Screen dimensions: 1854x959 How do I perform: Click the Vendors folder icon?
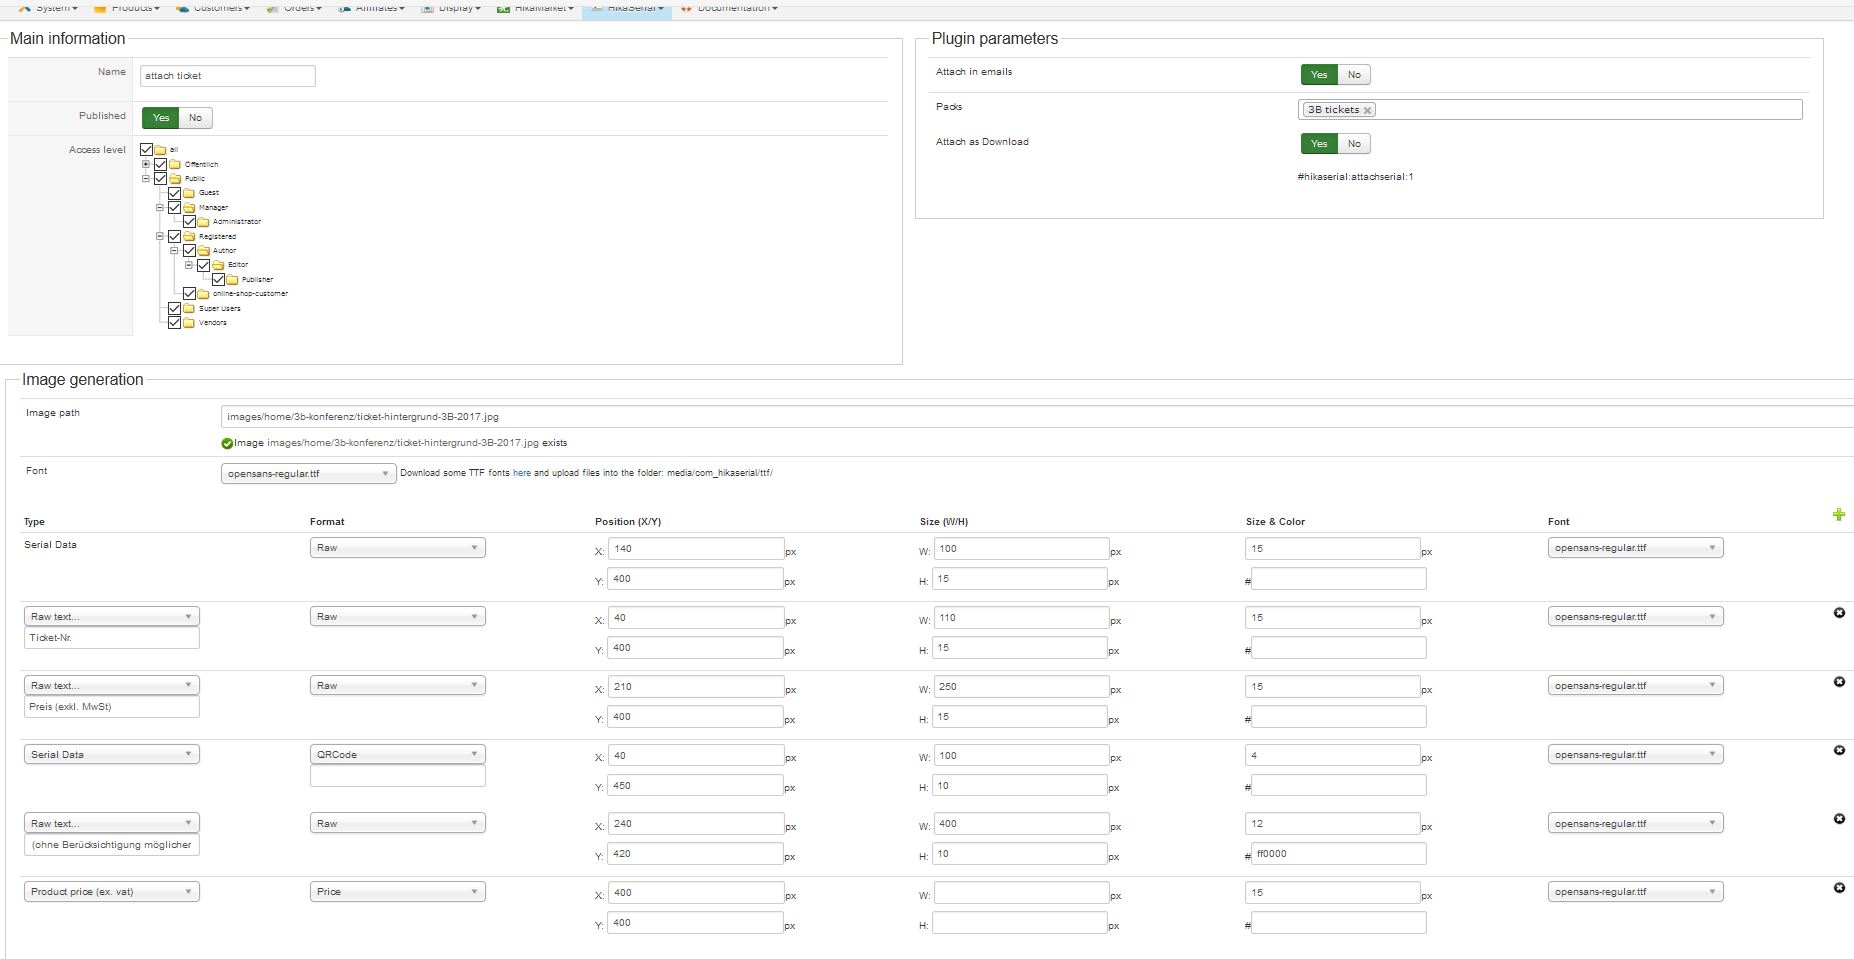[189, 323]
